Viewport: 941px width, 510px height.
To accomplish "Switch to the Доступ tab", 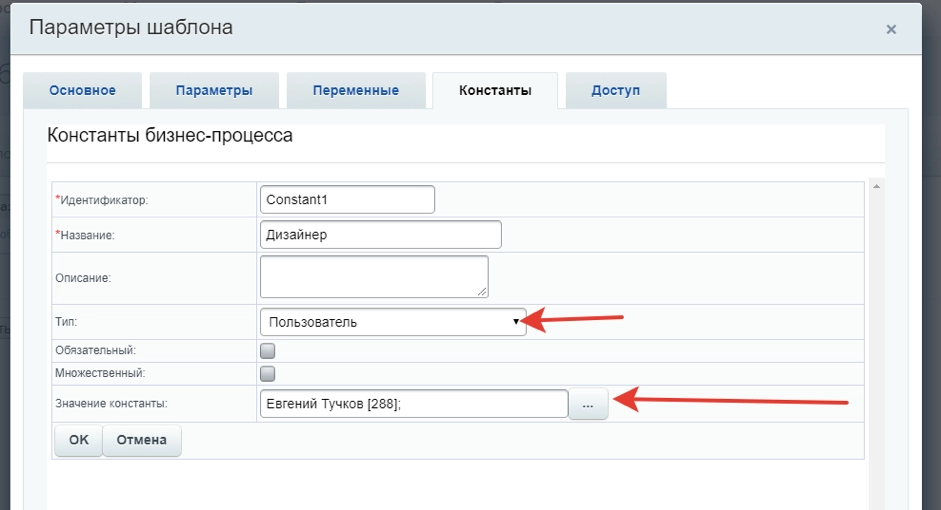I will click(615, 91).
